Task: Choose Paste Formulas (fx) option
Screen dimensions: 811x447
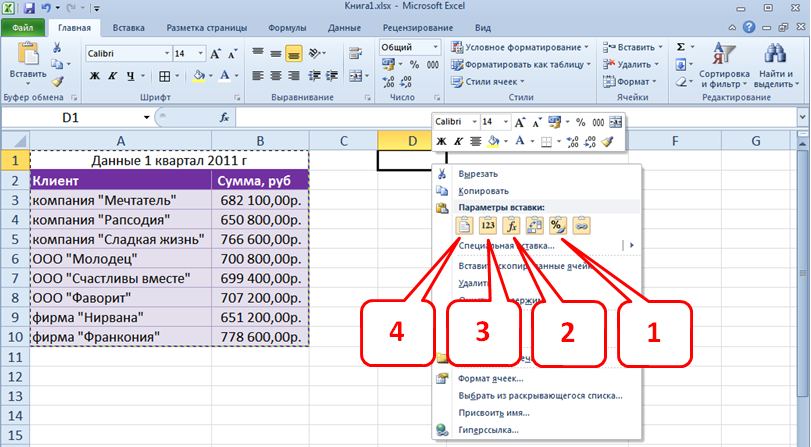Action: click(512, 226)
